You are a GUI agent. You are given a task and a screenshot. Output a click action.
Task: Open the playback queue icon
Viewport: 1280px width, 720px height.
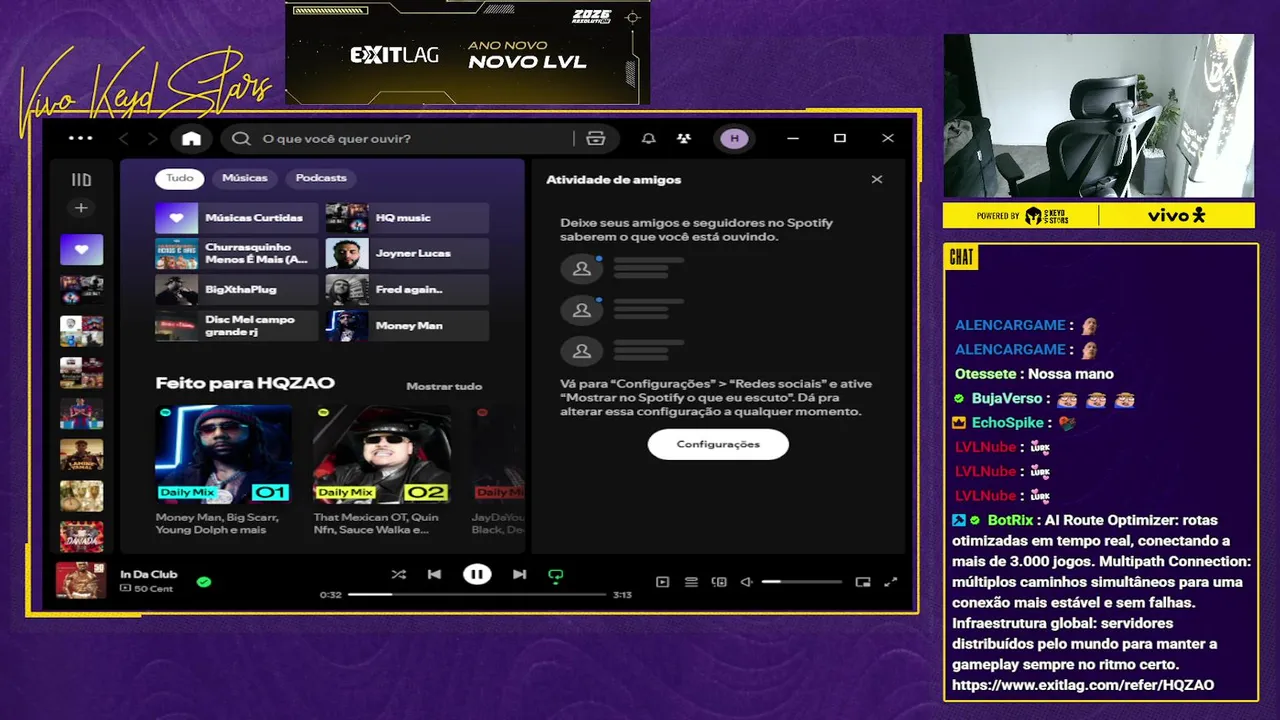coord(691,582)
